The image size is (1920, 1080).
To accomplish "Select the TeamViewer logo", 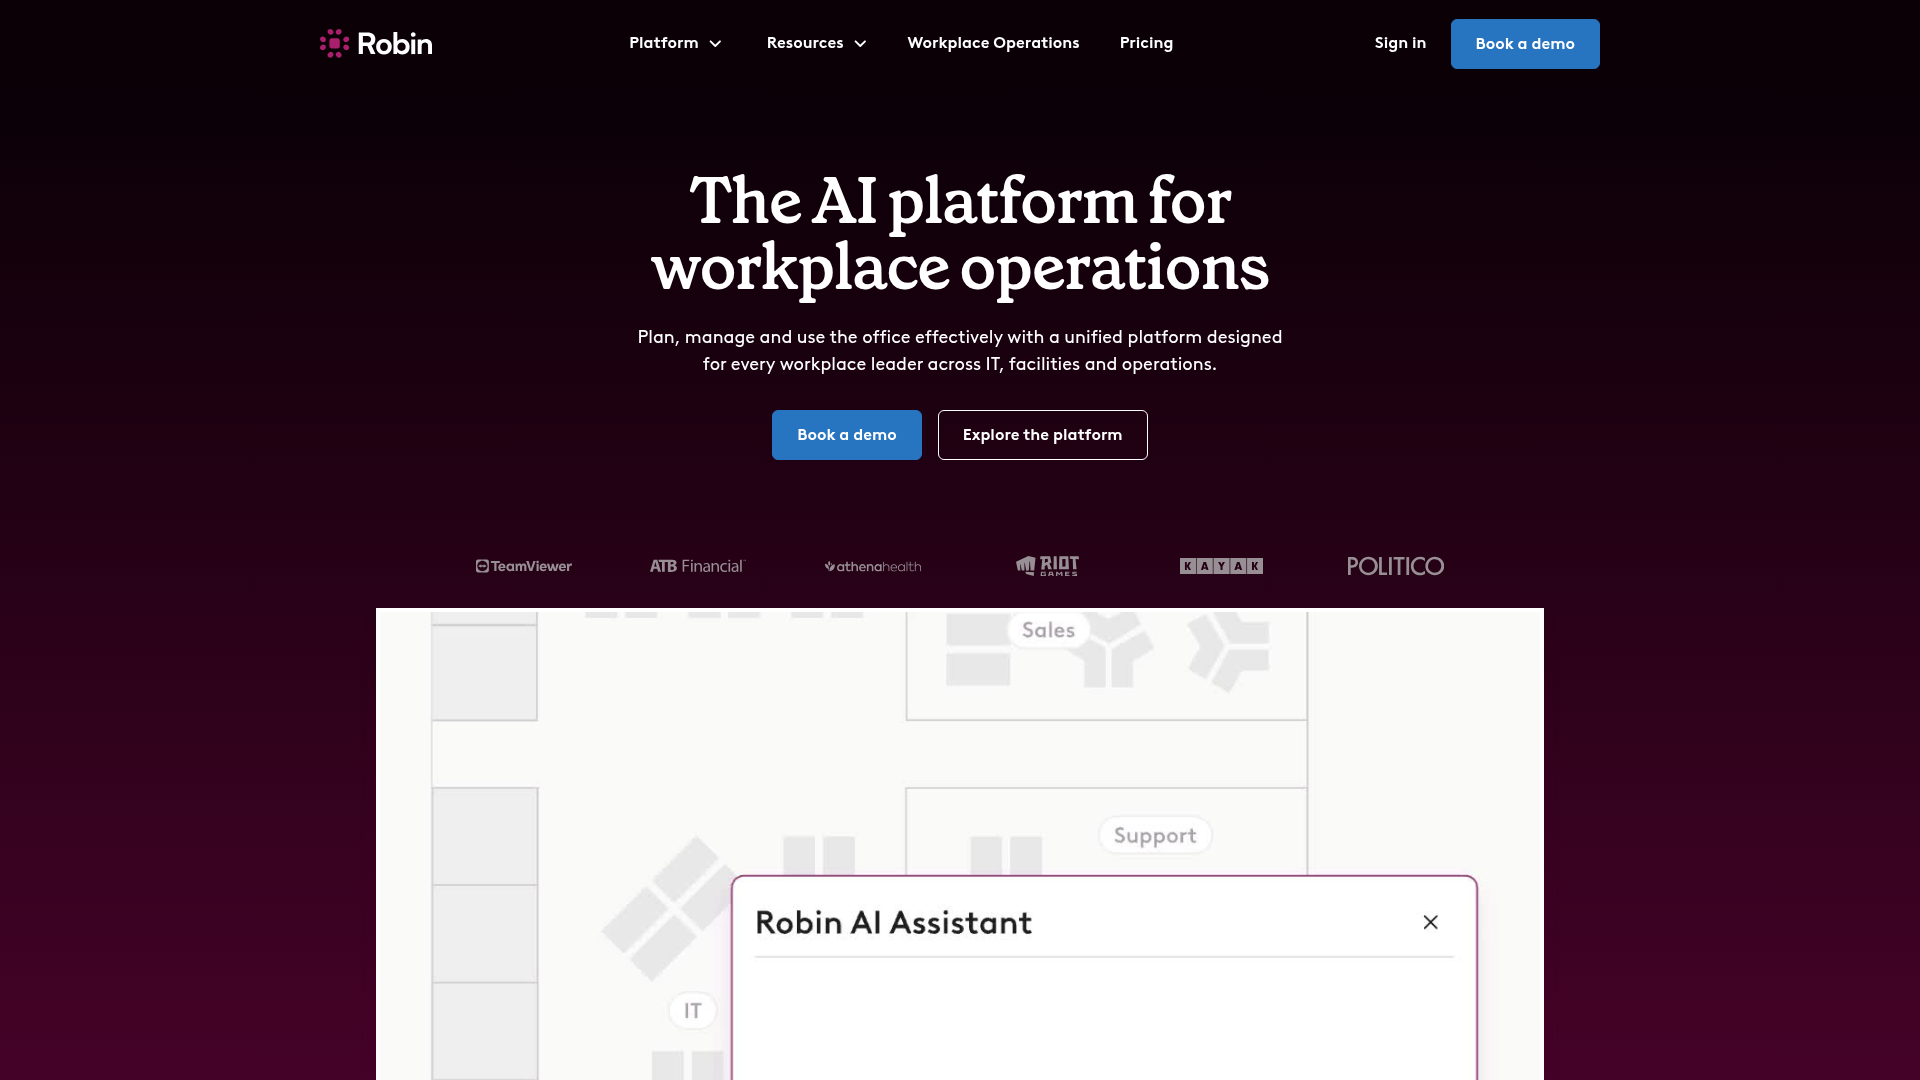I will (x=524, y=566).
